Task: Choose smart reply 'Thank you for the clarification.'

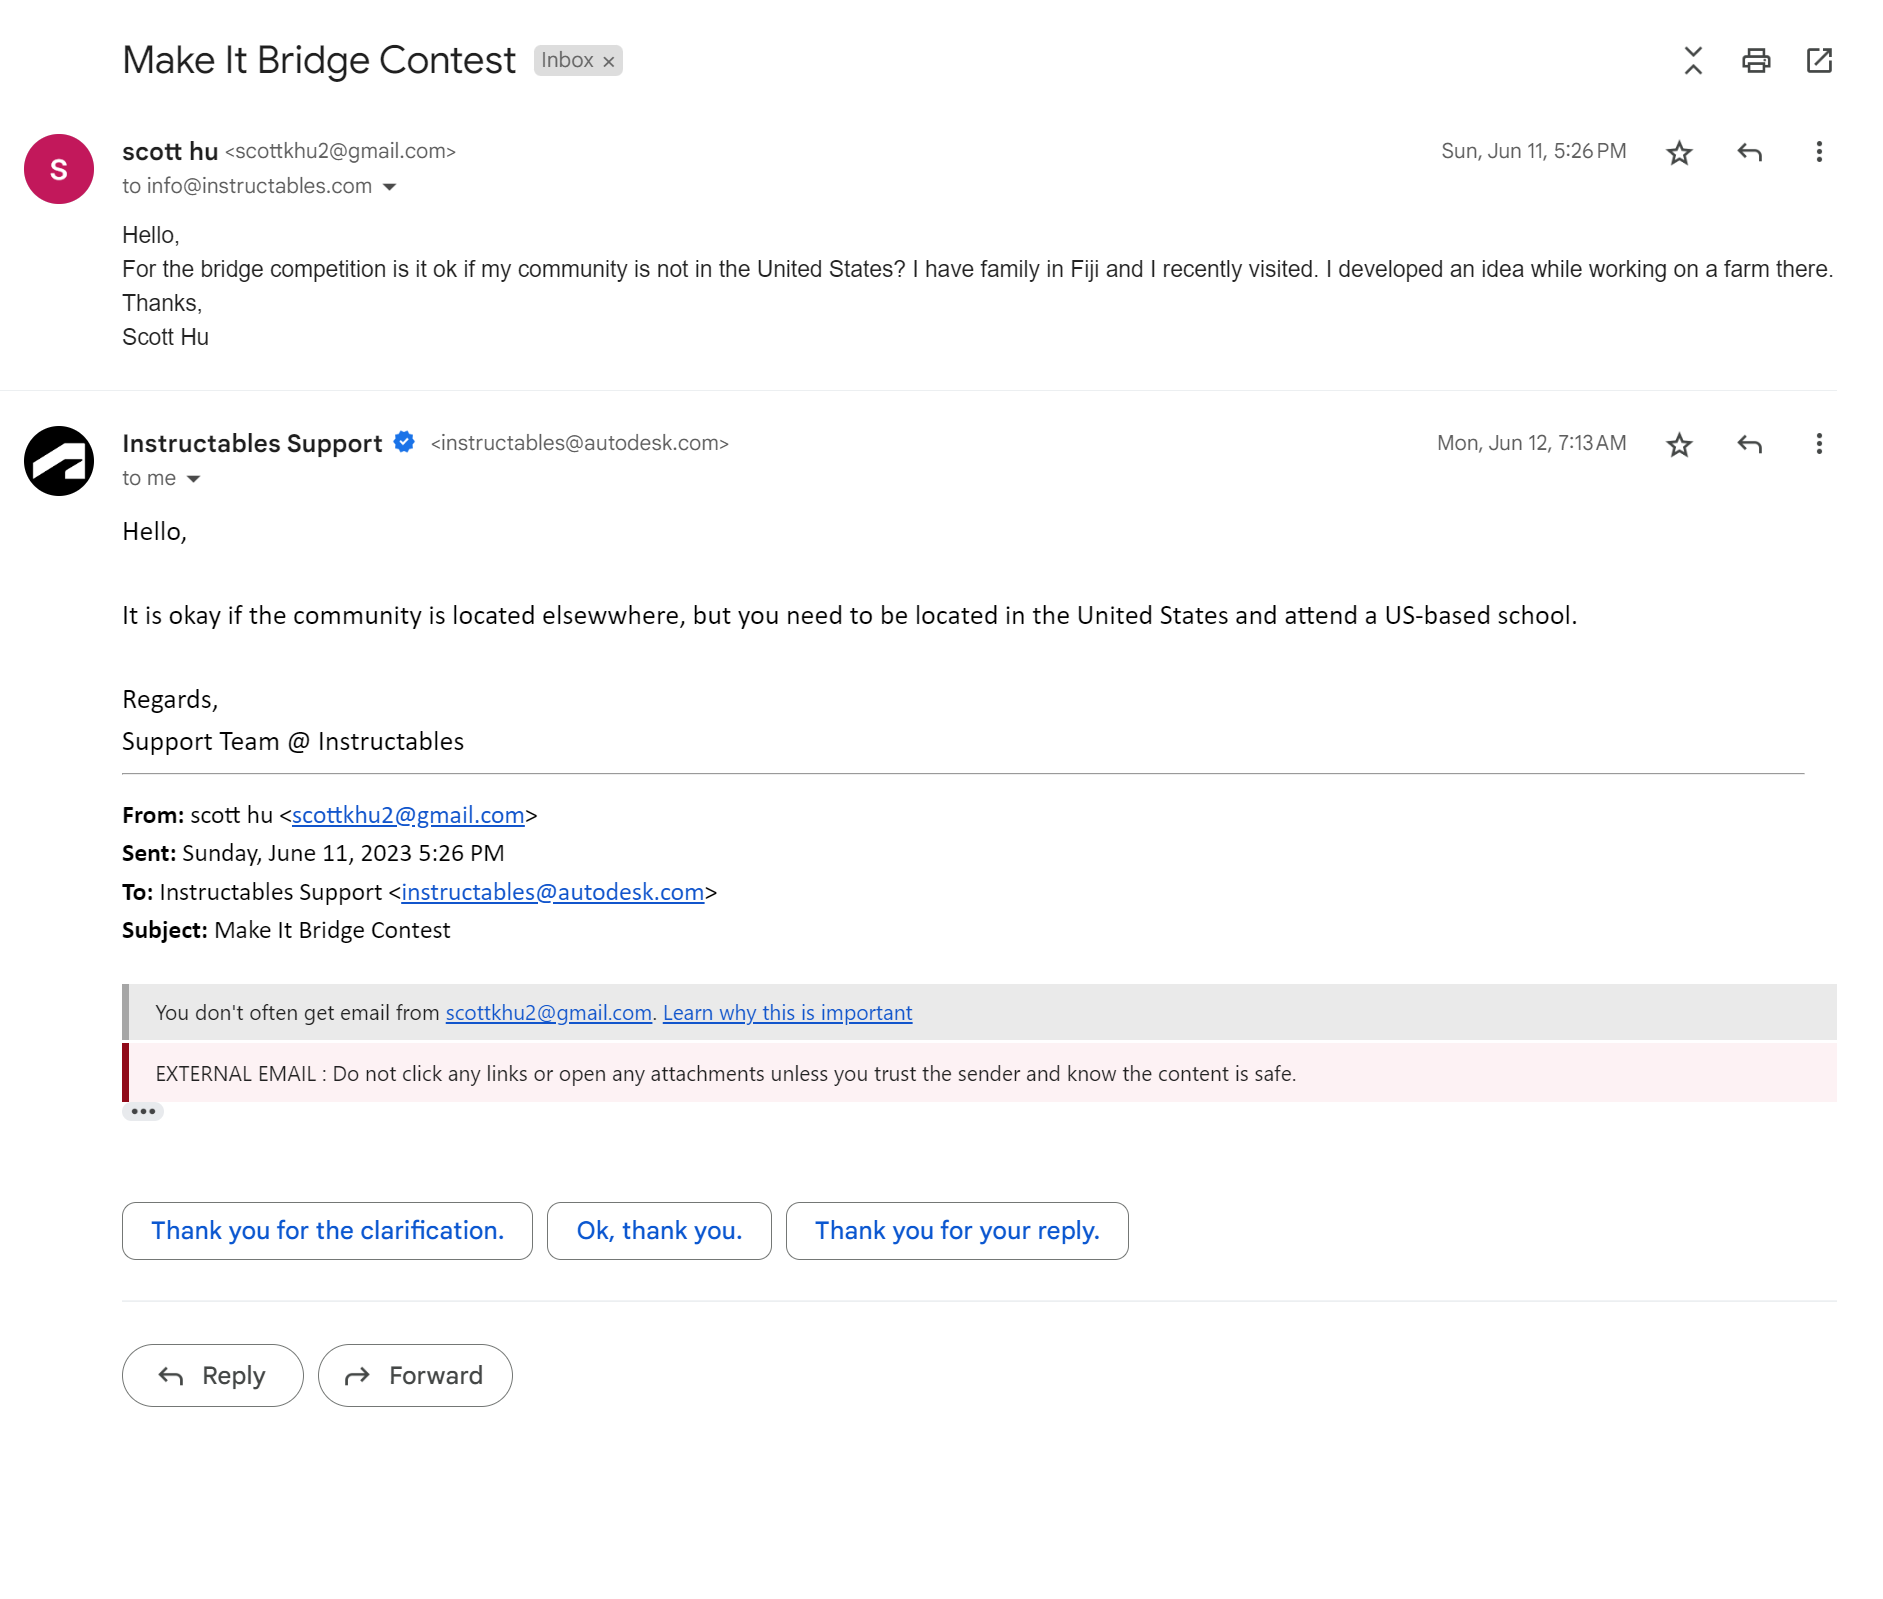Action: [327, 1231]
